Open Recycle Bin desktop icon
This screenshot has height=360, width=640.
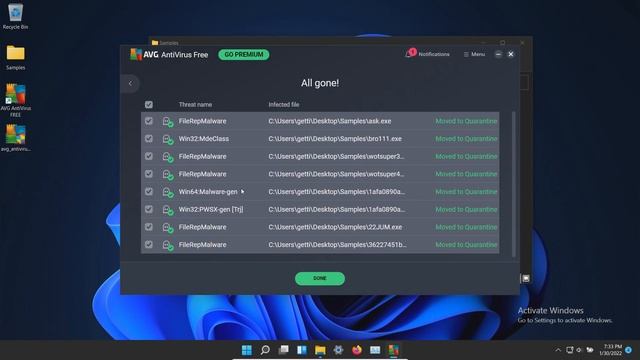(16, 16)
